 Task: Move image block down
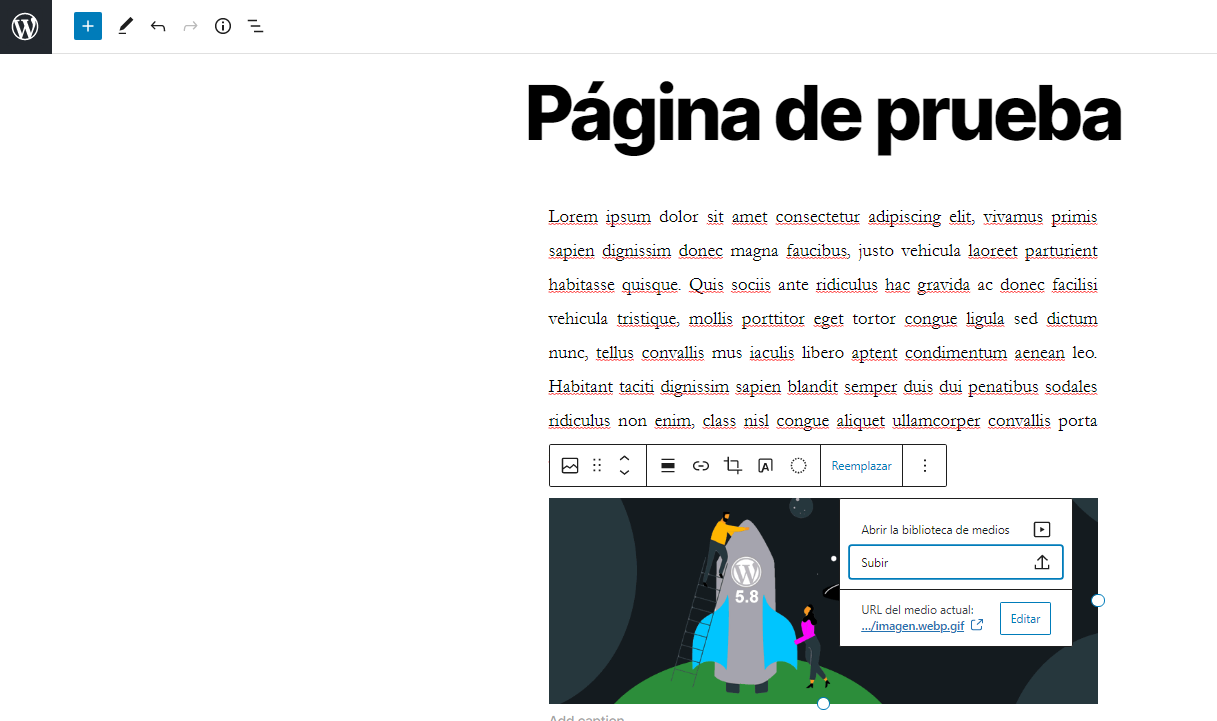pyautogui.click(x=624, y=473)
